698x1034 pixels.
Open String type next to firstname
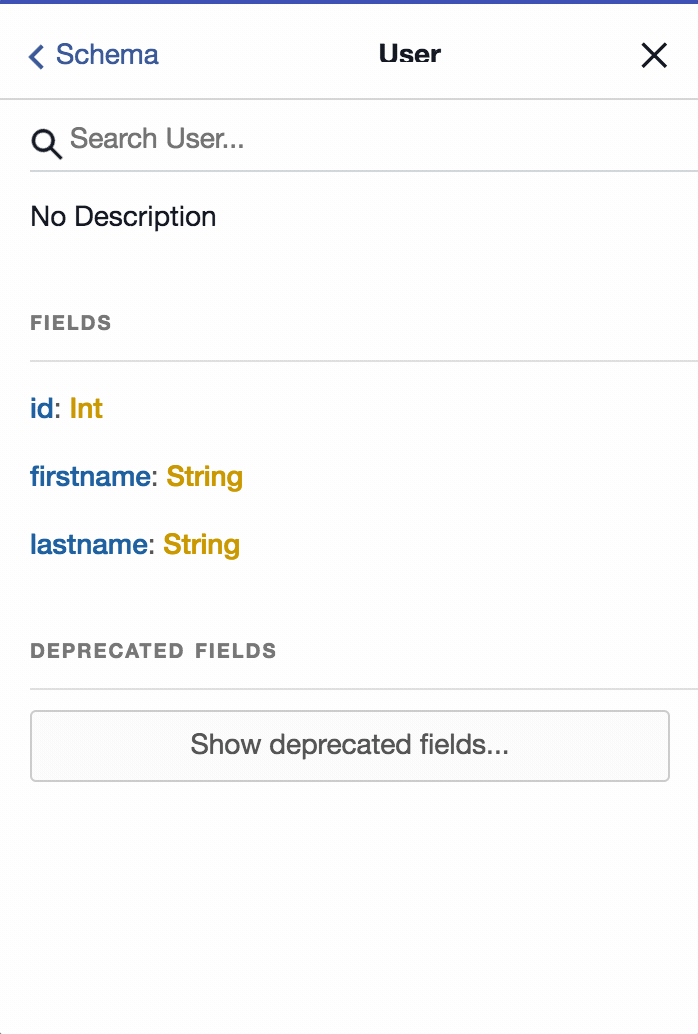pos(204,476)
